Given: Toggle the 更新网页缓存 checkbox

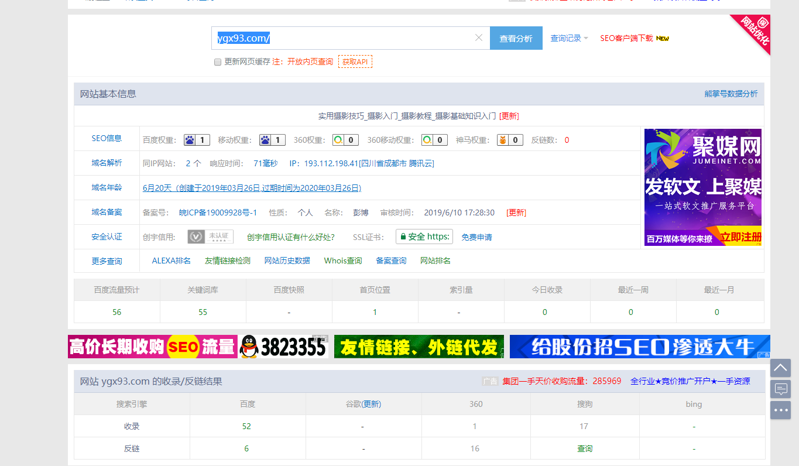Looking at the screenshot, I should [x=218, y=62].
